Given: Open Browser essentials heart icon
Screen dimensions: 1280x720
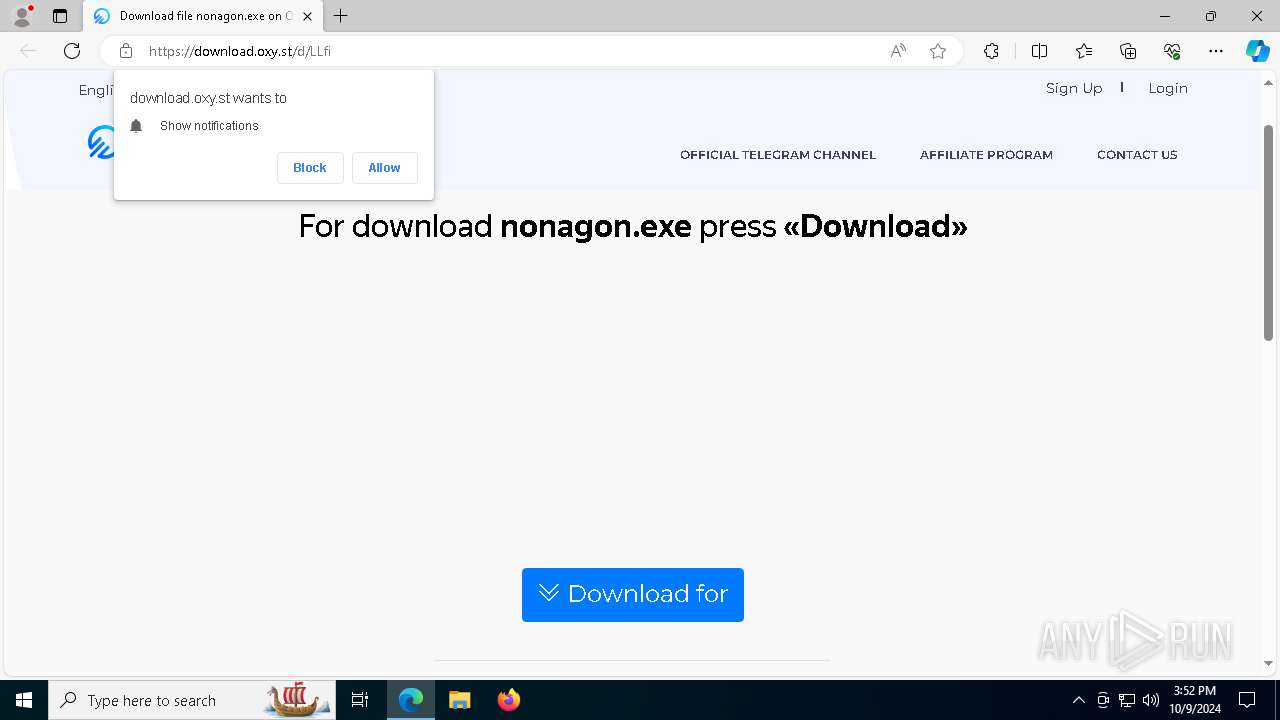Looking at the screenshot, I should 1172,51.
